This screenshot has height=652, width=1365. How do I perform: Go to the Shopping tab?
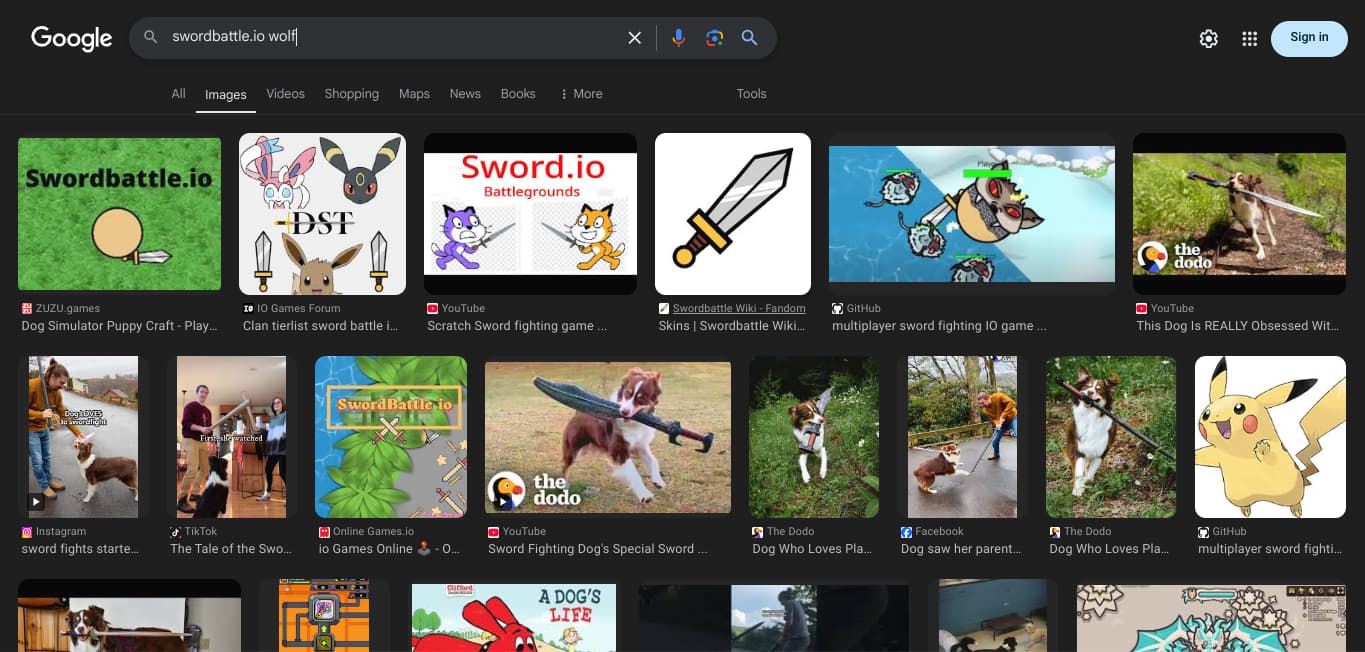point(351,94)
